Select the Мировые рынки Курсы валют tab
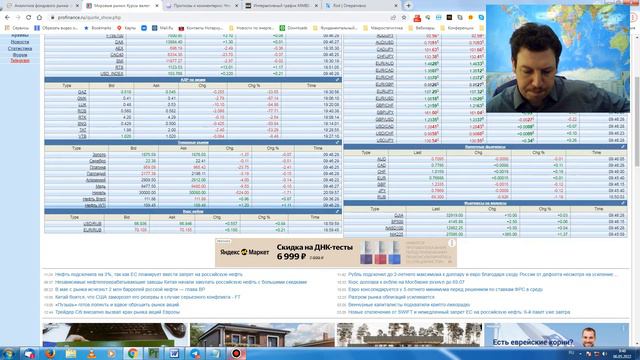 (x=122, y=6)
